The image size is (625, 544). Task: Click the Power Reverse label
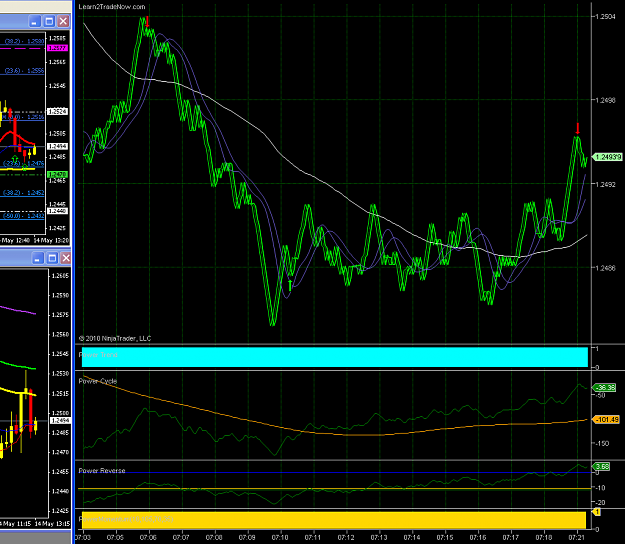coord(102,471)
